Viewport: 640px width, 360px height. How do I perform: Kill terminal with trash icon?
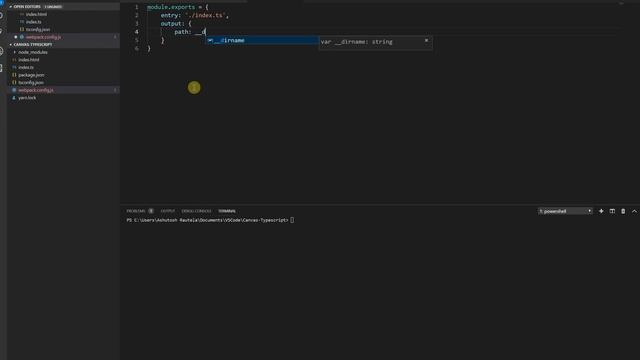(x=623, y=211)
